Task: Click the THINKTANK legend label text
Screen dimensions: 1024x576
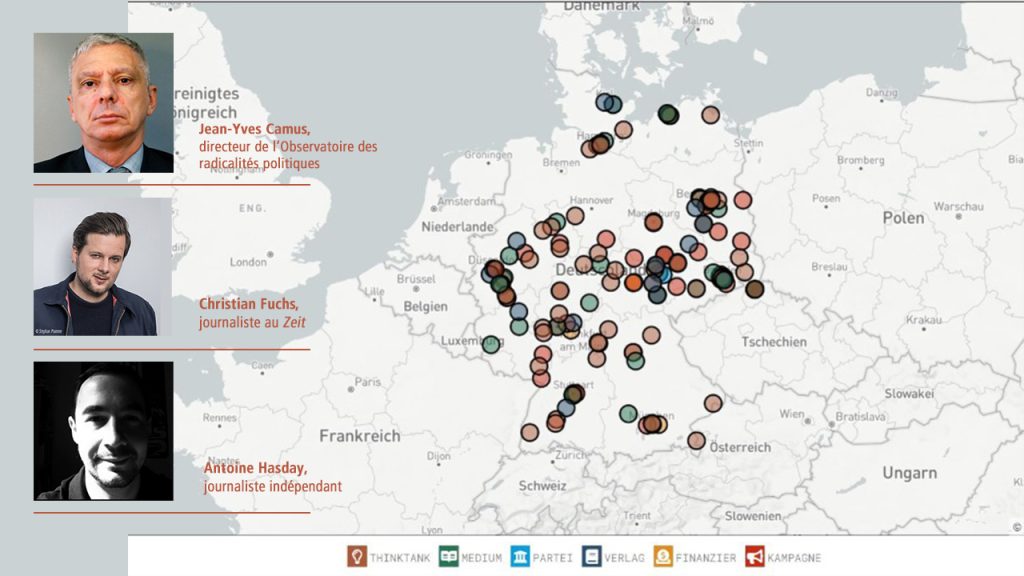Action: click(399, 558)
